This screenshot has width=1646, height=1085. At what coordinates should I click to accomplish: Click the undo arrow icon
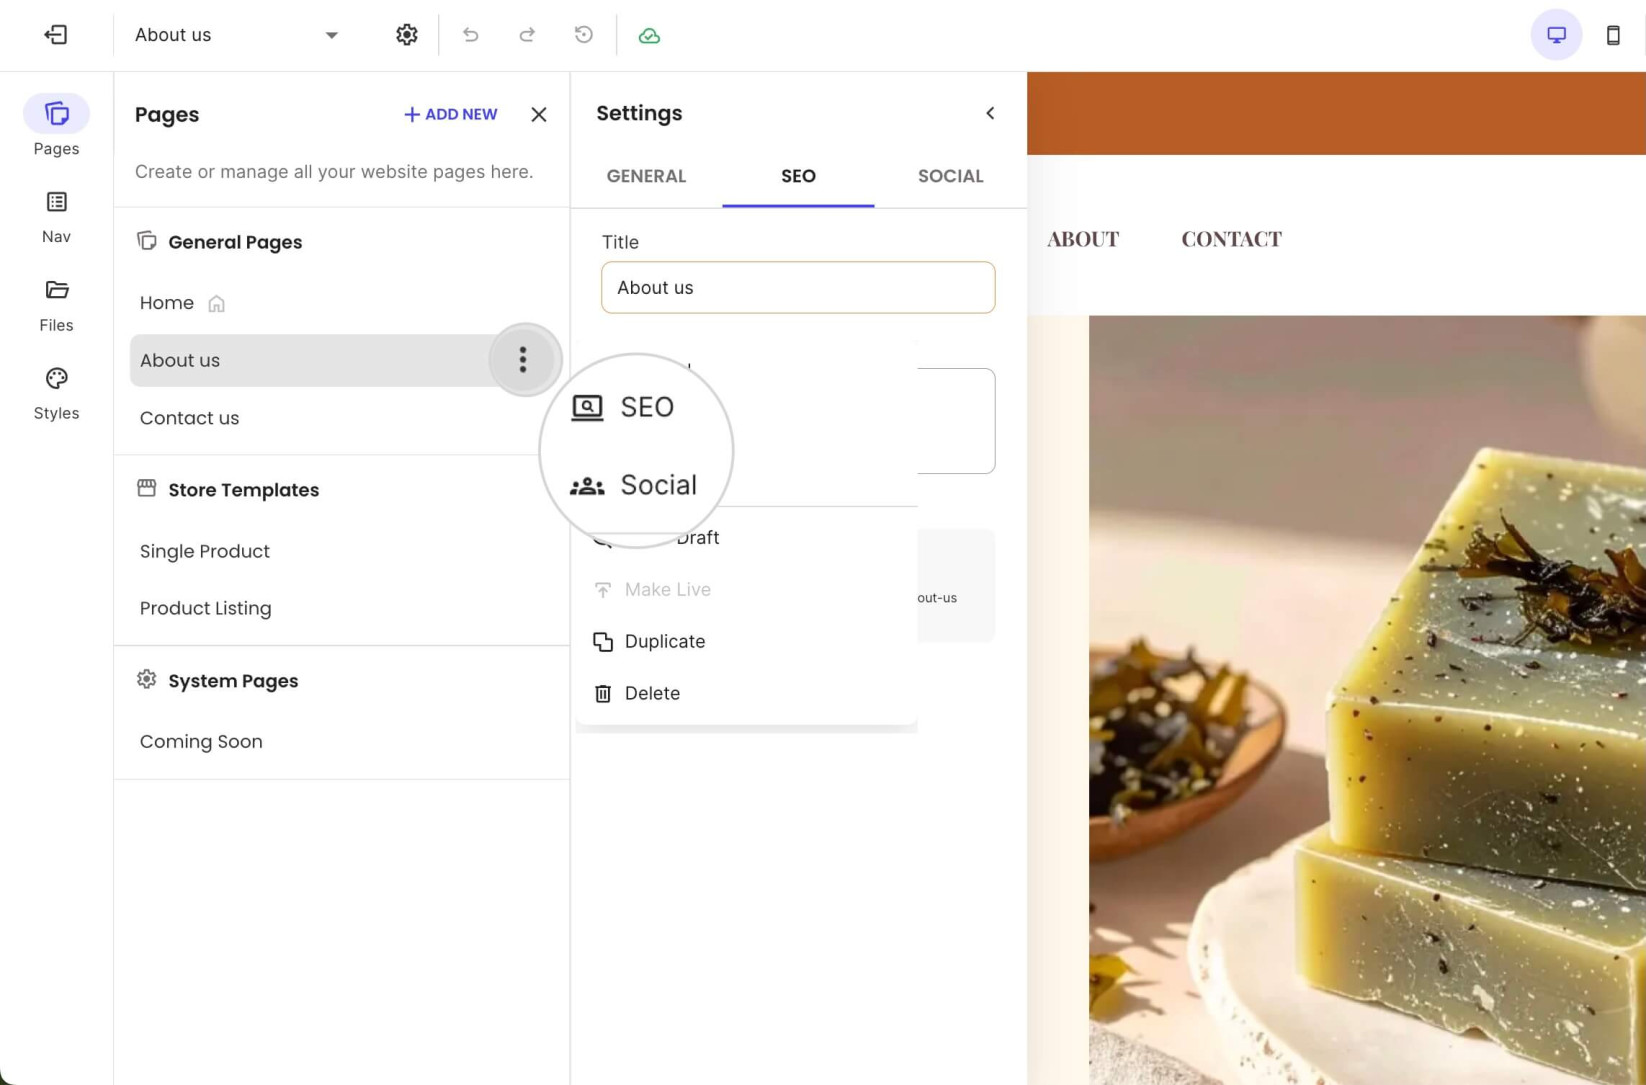(470, 35)
